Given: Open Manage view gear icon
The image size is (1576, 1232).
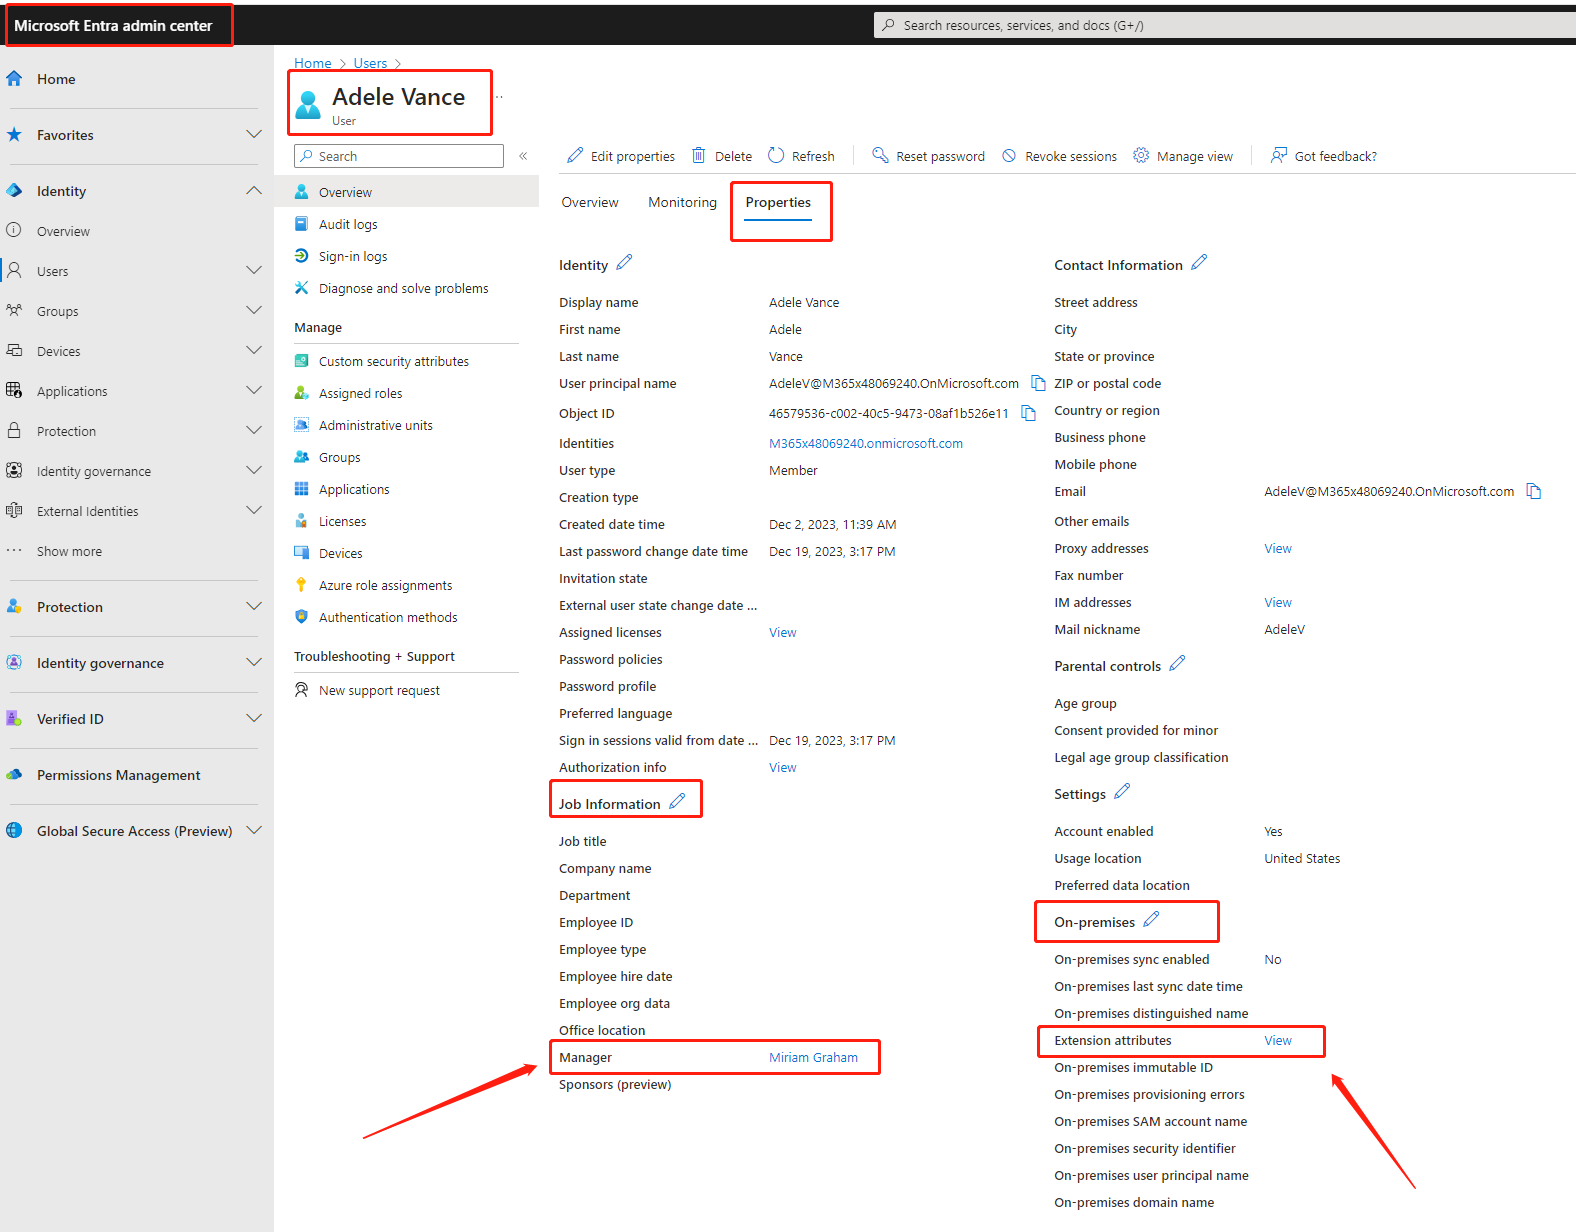Looking at the screenshot, I should click(1141, 155).
